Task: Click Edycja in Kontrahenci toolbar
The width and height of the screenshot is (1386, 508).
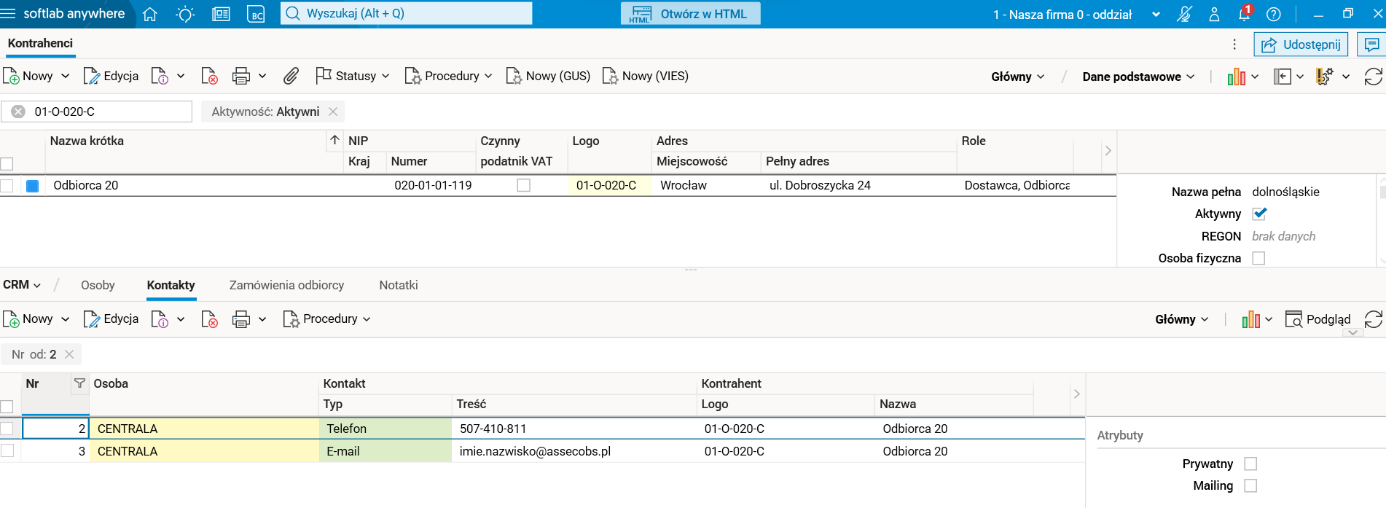Action: click(110, 76)
